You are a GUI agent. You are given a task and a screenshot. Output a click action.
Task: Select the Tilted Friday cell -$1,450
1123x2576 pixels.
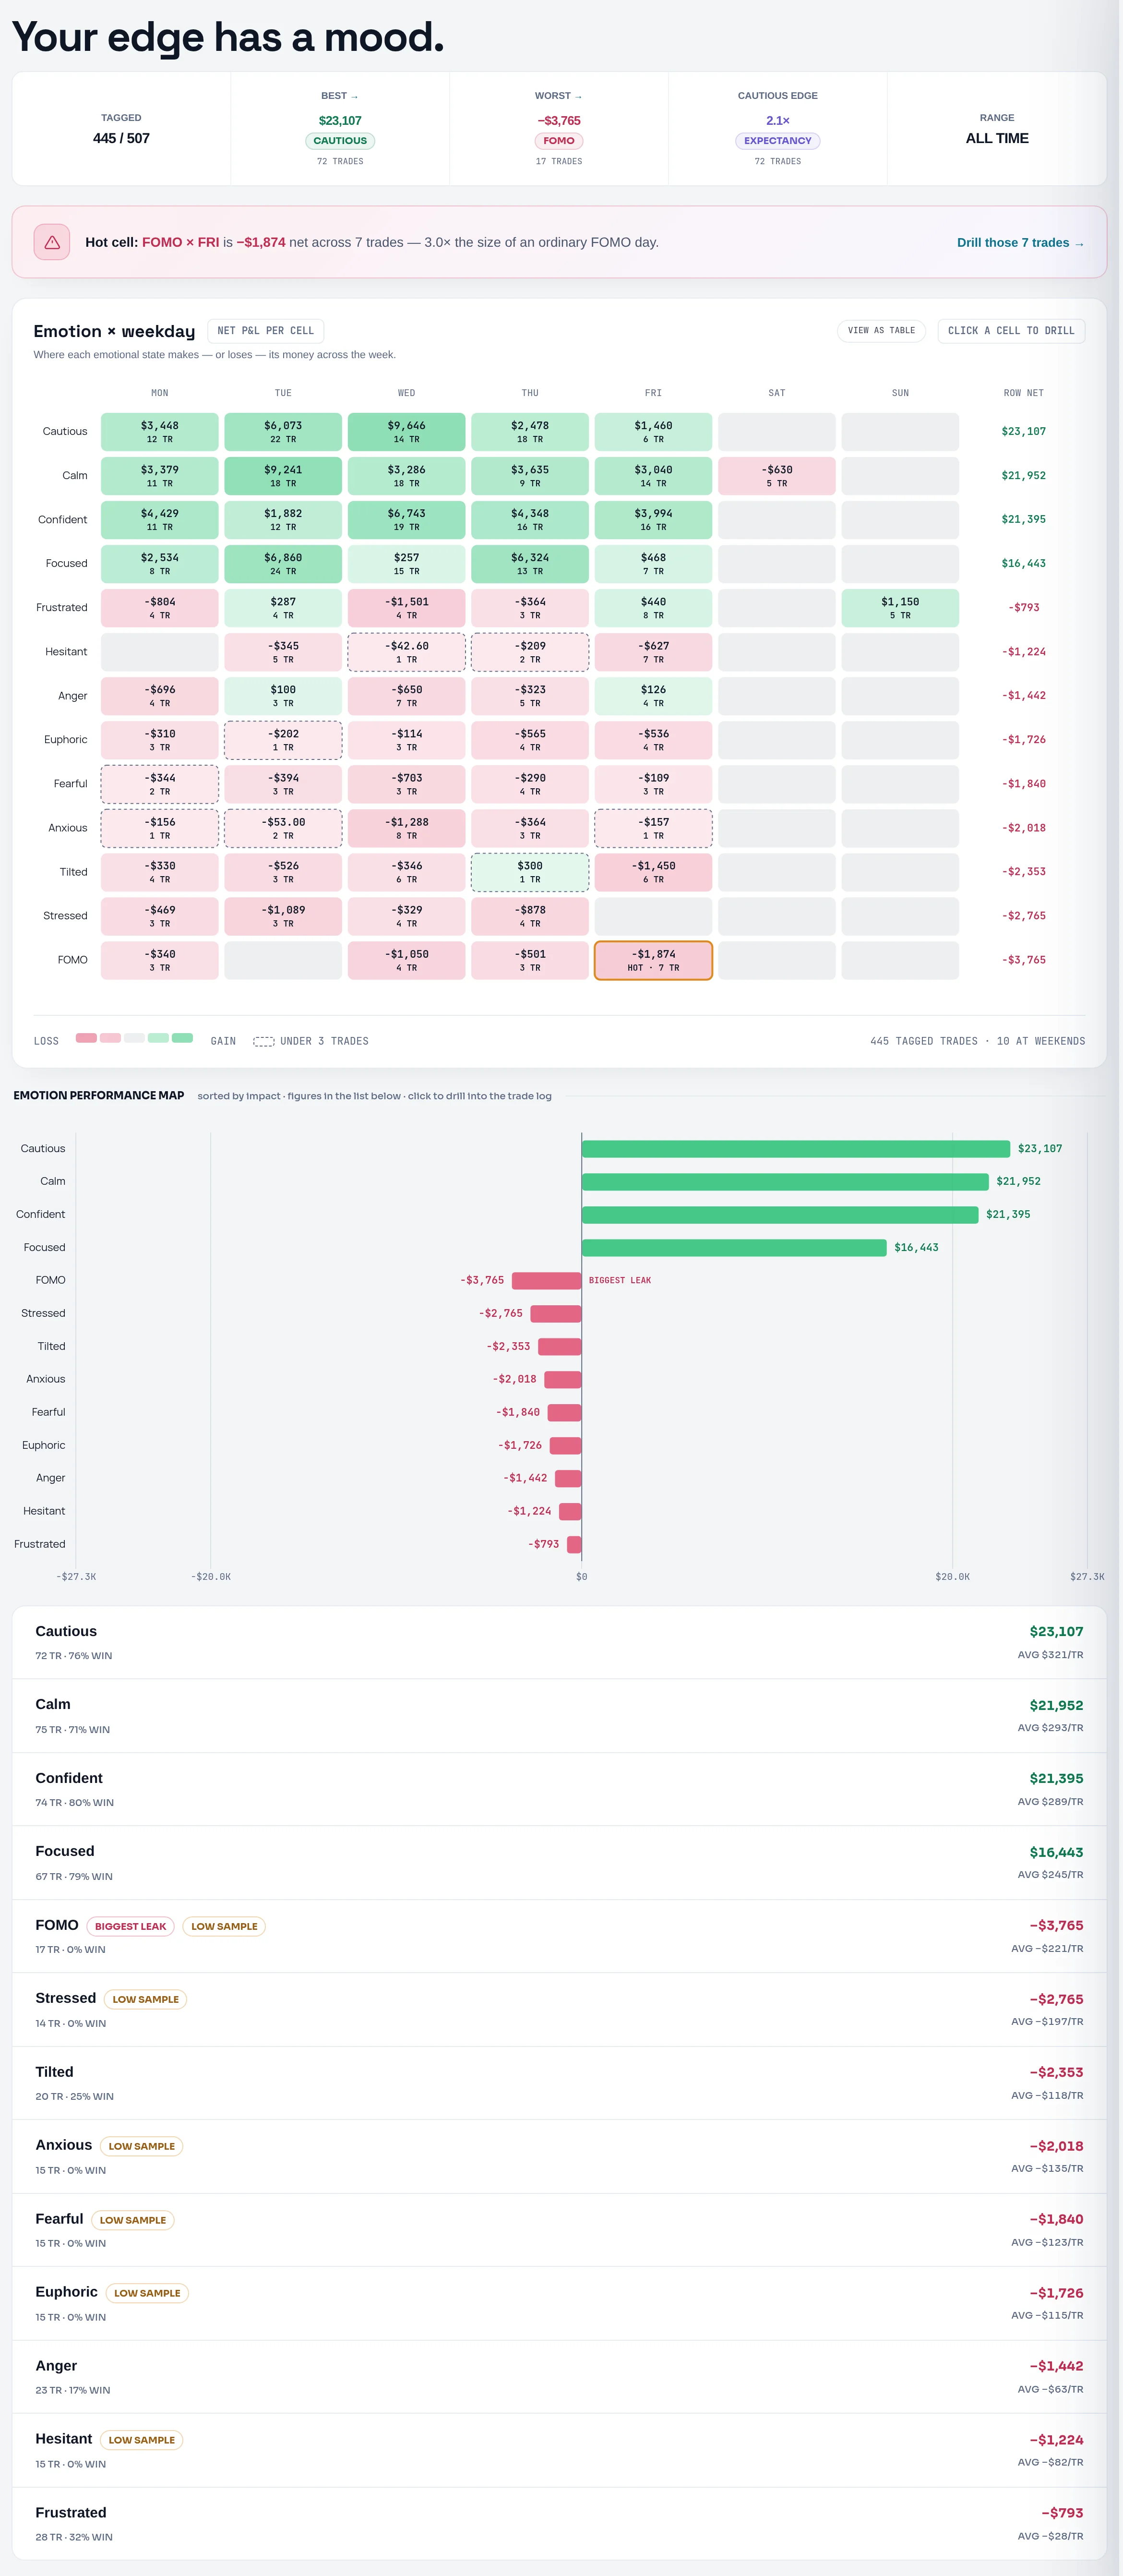(x=653, y=872)
